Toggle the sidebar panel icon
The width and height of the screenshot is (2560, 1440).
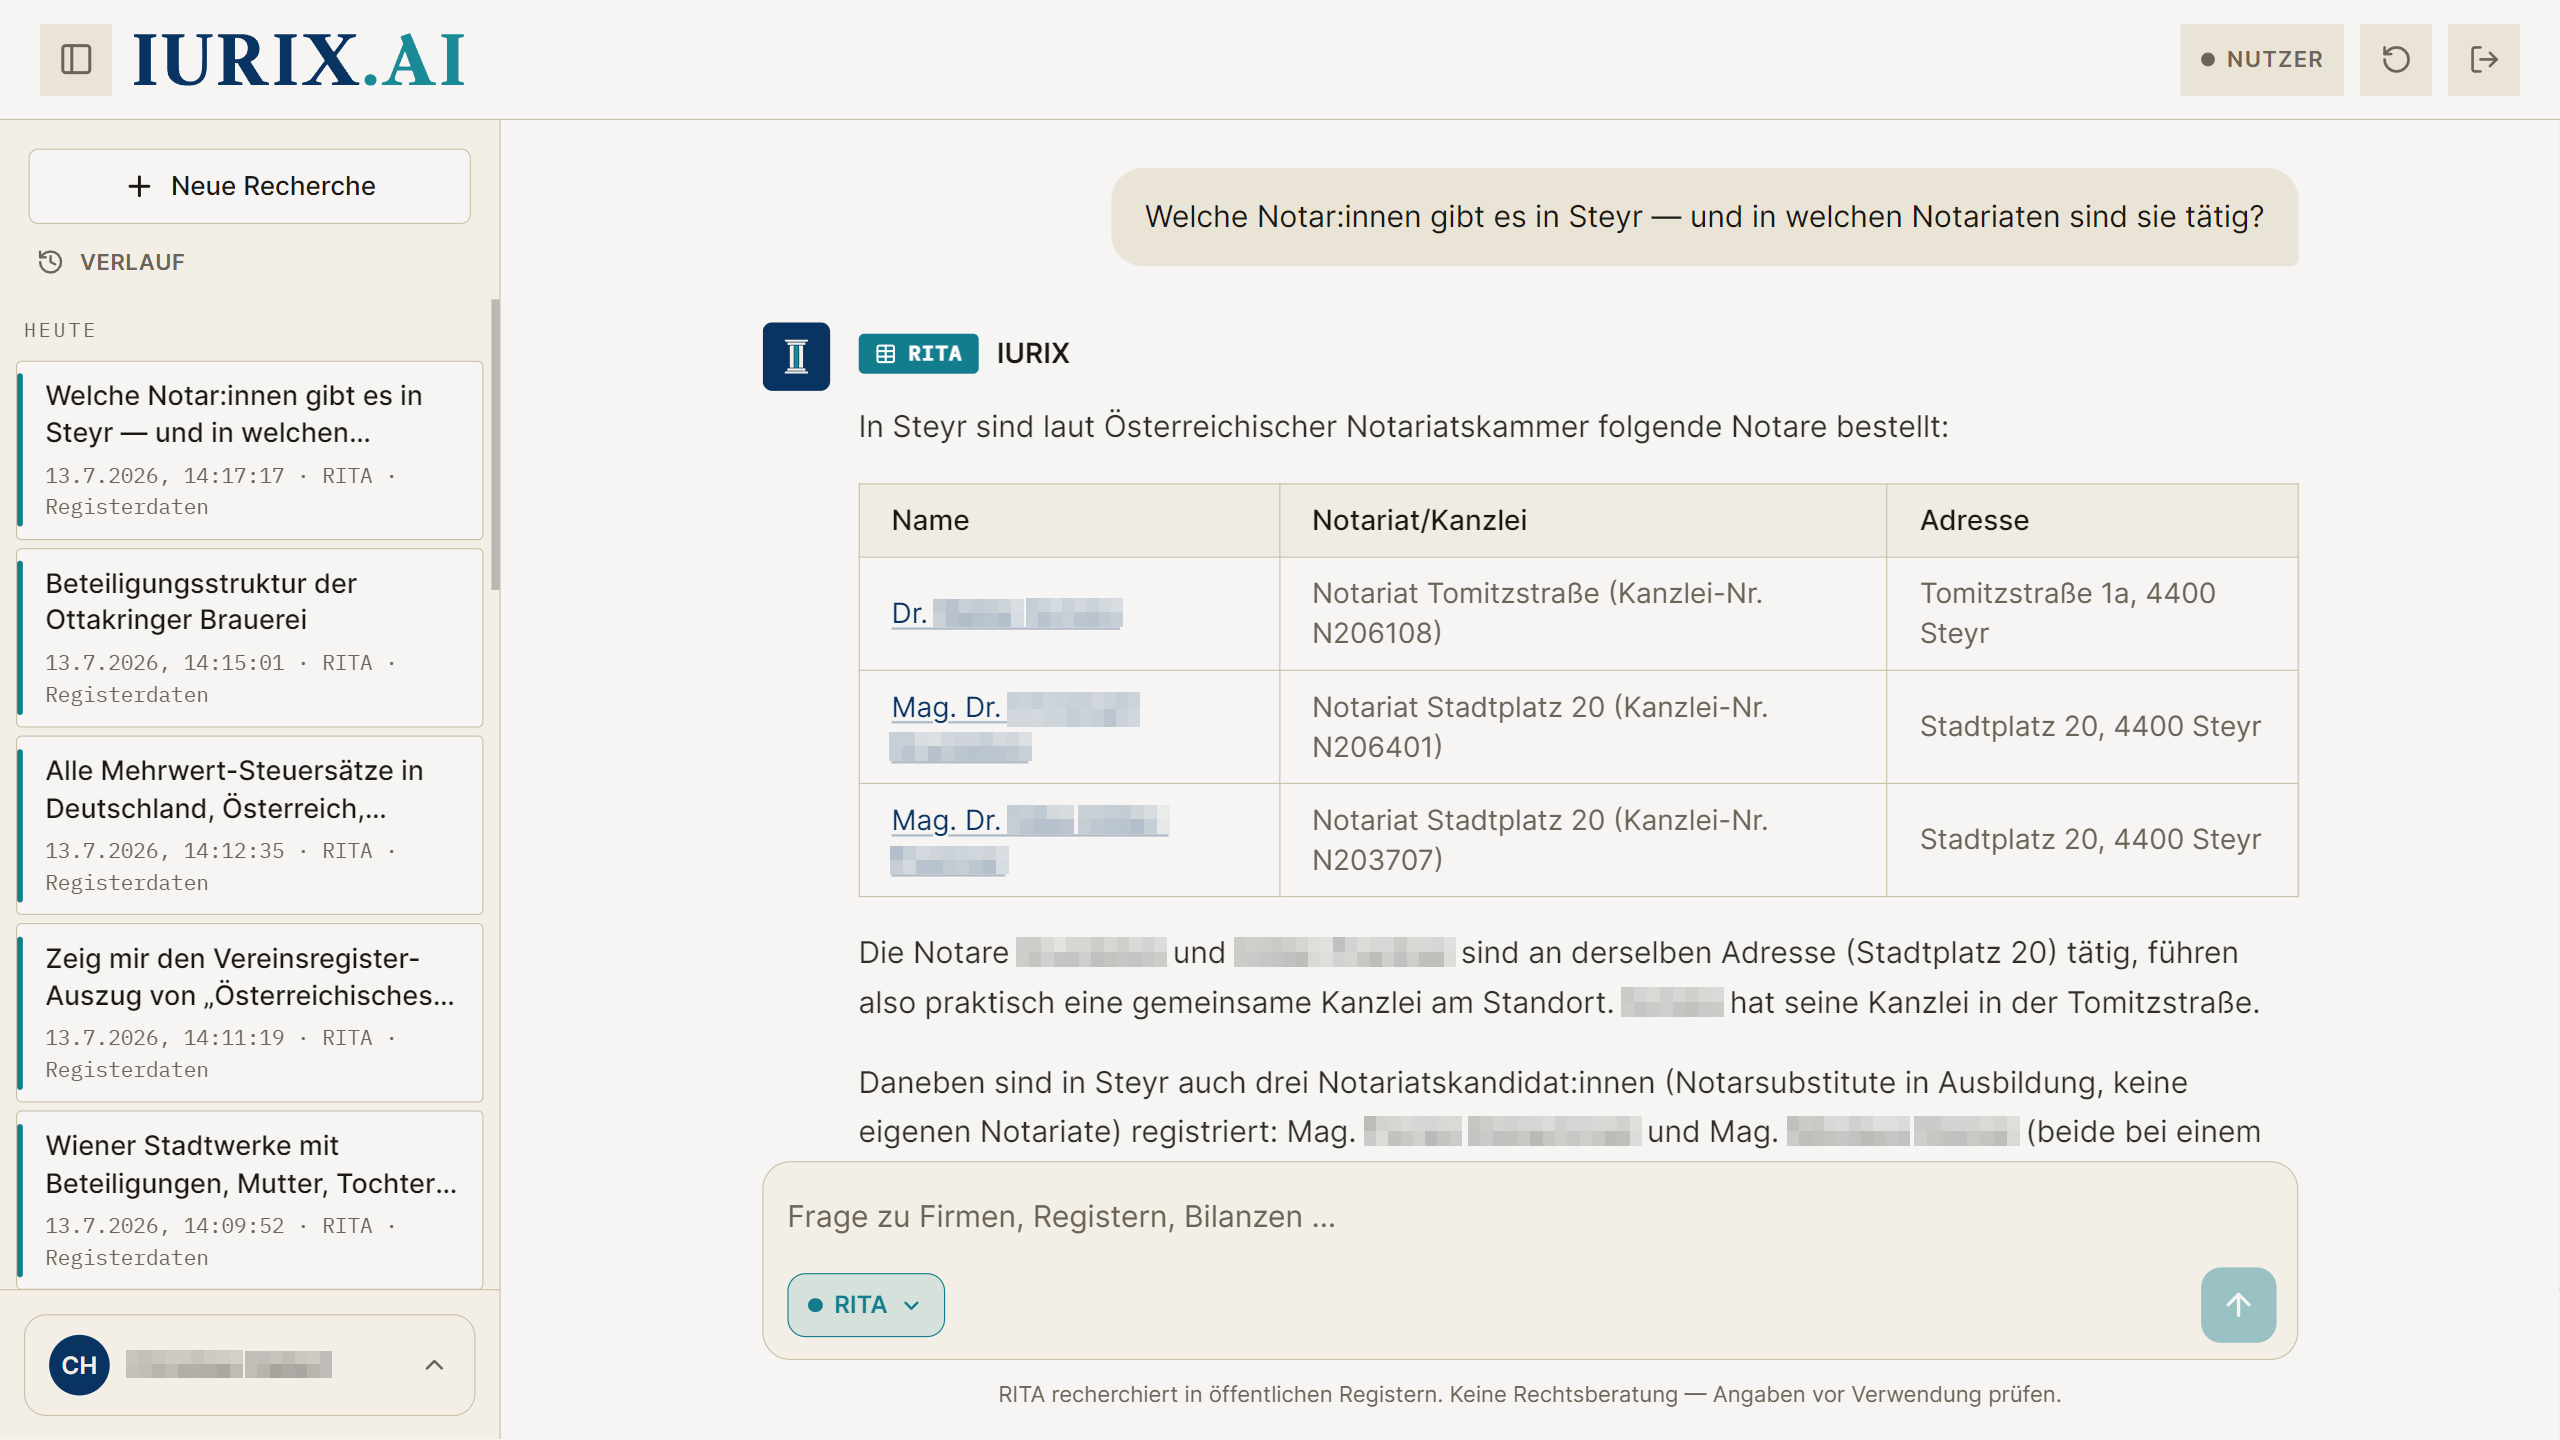pyautogui.click(x=76, y=60)
